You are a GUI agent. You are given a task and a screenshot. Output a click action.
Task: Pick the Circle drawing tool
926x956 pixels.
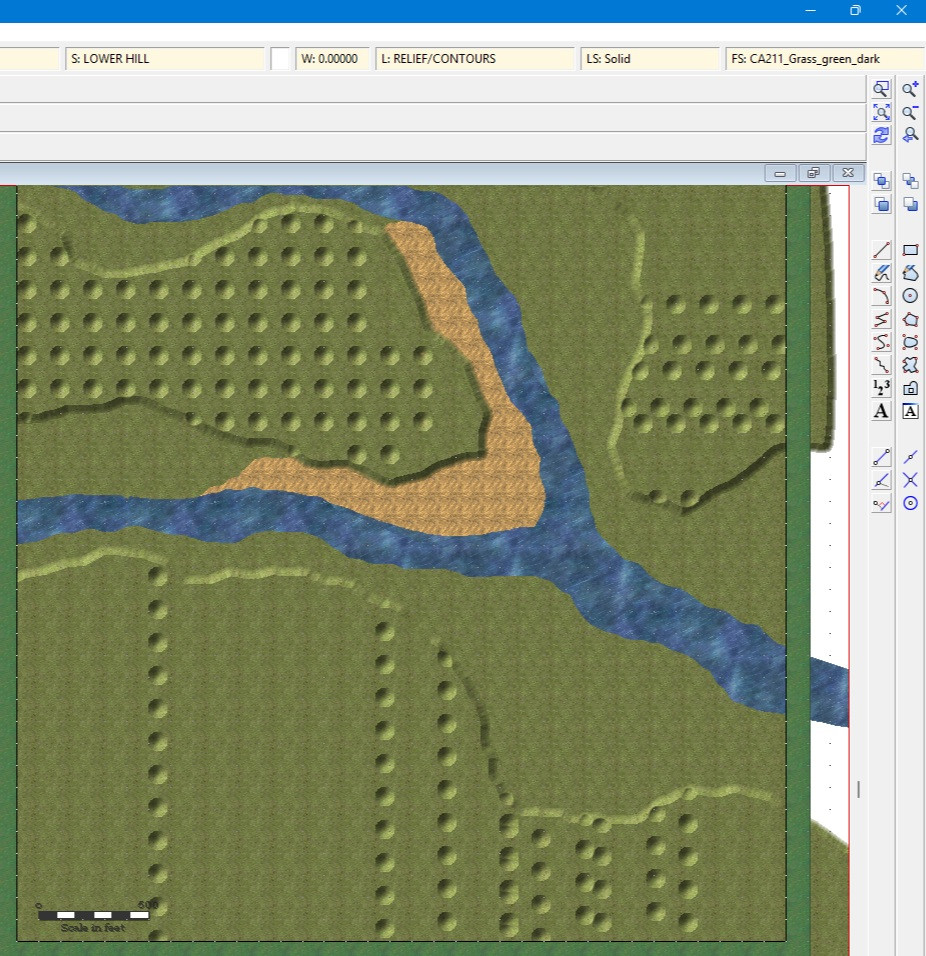pos(910,296)
